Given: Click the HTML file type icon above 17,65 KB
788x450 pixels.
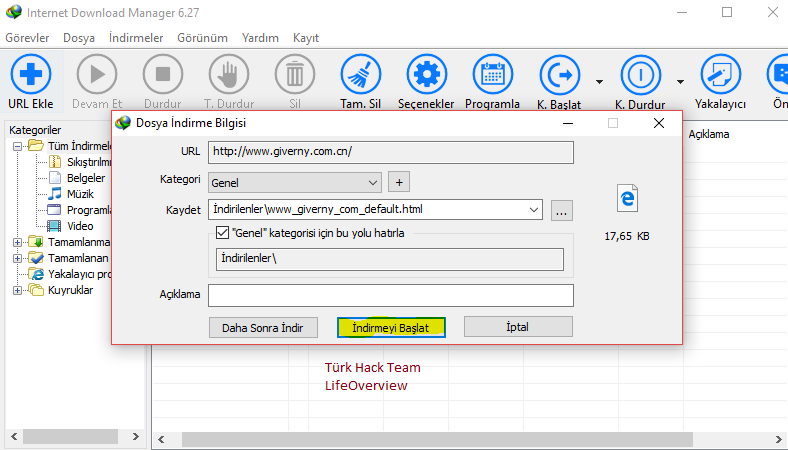Looking at the screenshot, I should click(x=627, y=198).
